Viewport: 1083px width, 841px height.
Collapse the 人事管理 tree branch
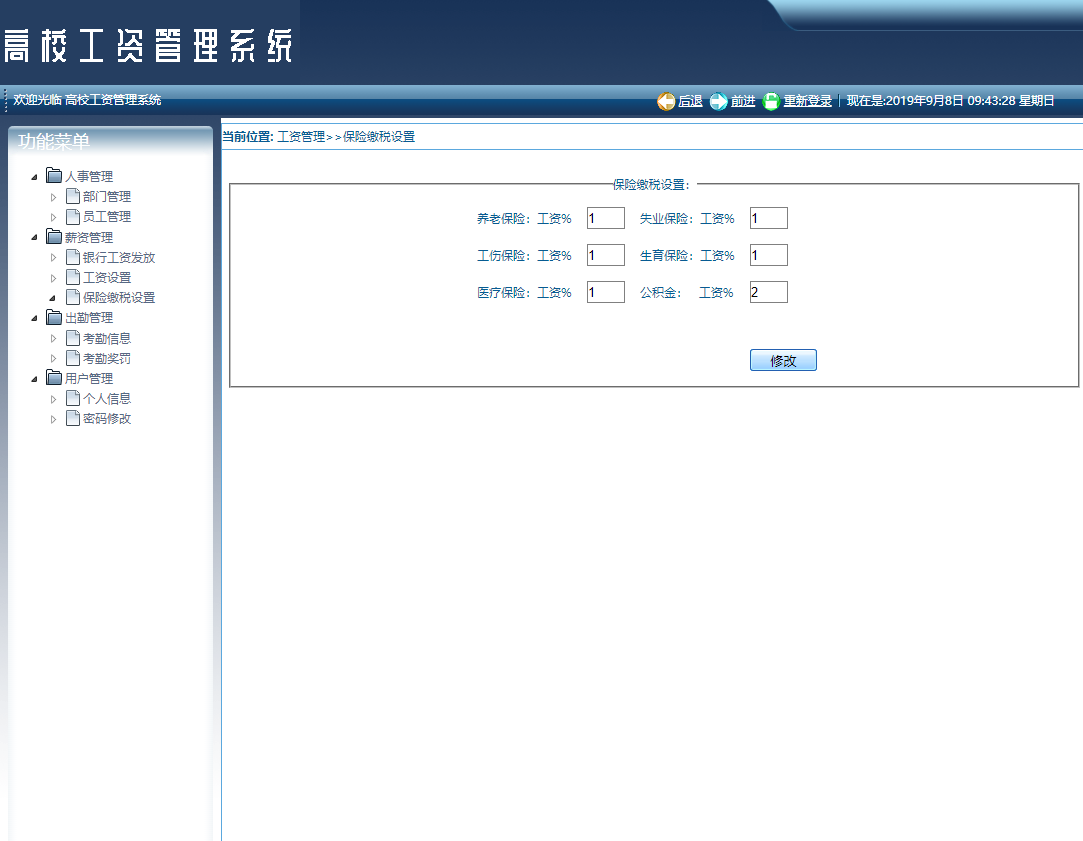(x=35, y=175)
